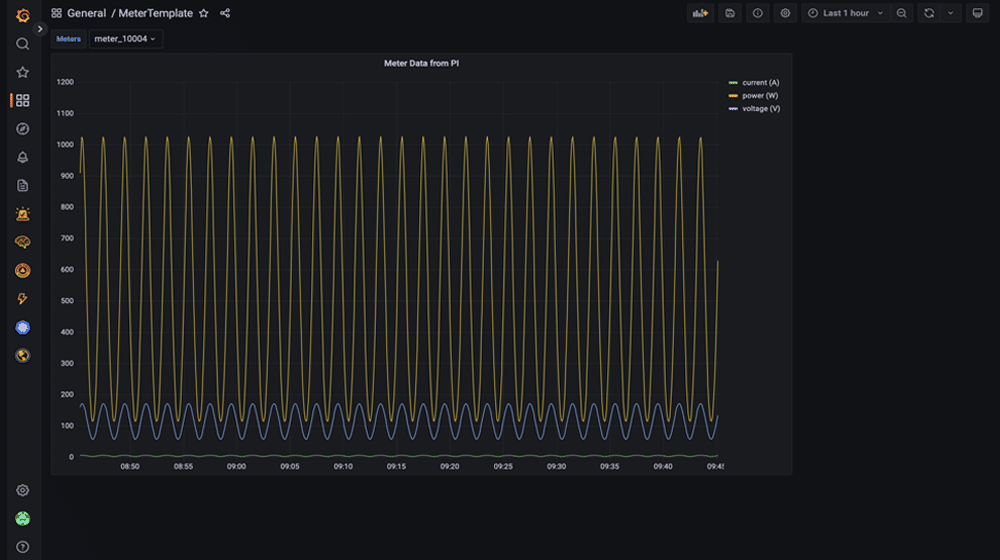Click the General folder breadcrumb
Screen dimensions: 1000x560
pos(86,13)
